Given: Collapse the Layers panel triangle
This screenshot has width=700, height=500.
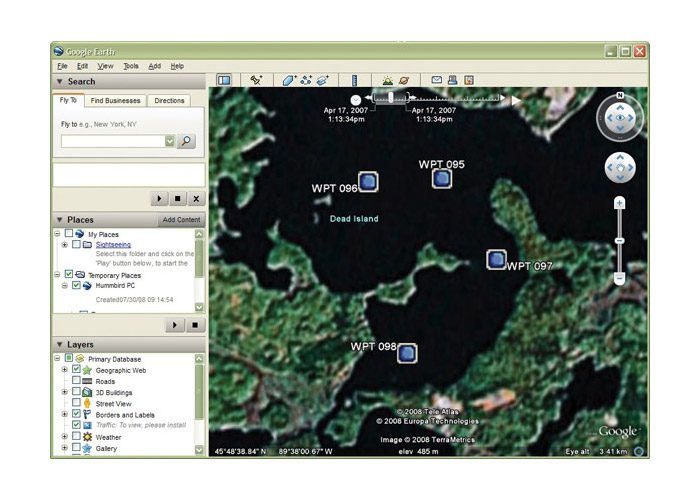Looking at the screenshot, I should click(x=59, y=344).
